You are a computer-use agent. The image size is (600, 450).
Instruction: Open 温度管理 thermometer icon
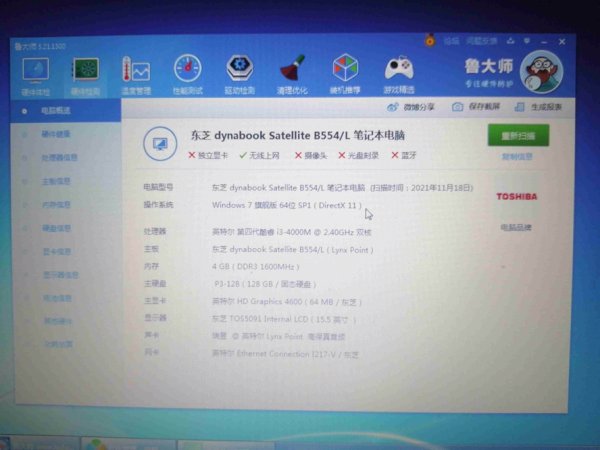[x=136, y=69]
